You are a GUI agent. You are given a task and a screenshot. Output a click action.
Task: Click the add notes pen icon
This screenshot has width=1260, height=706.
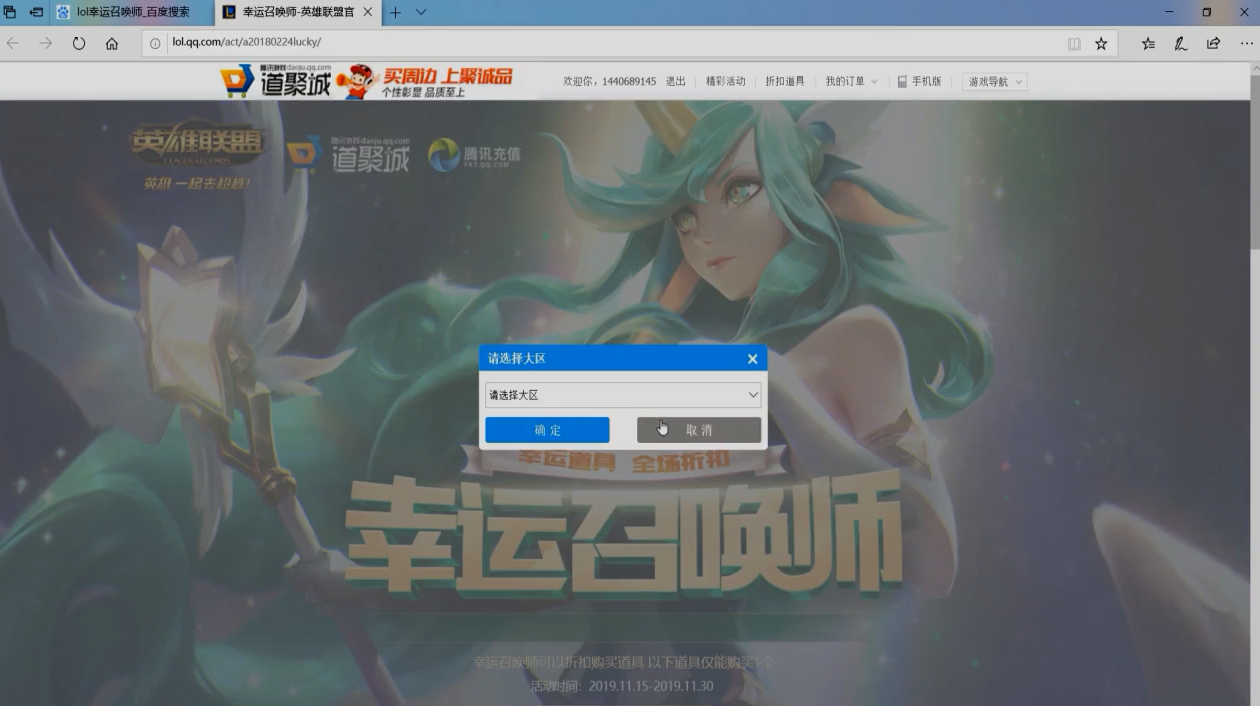pos(1181,43)
